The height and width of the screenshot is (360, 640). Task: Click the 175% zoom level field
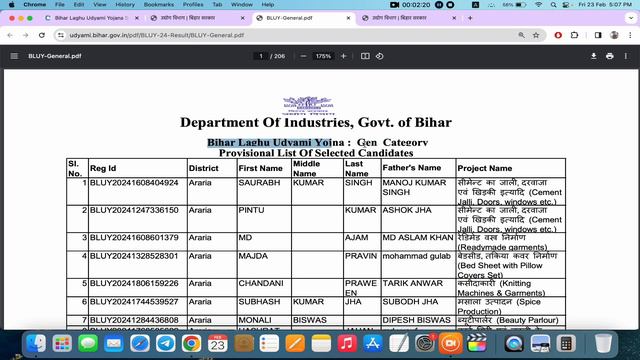[323, 56]
